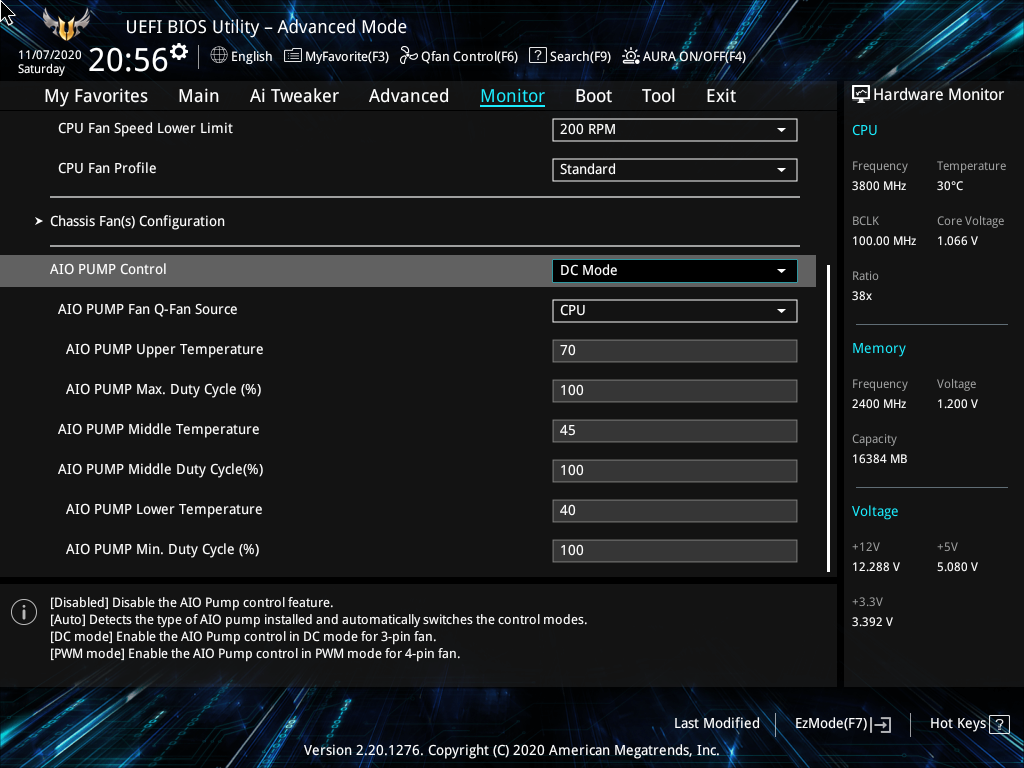1024x768 pixels.
Task: Select AIO PUMP Control label
Action: click(x=108, y=269)
